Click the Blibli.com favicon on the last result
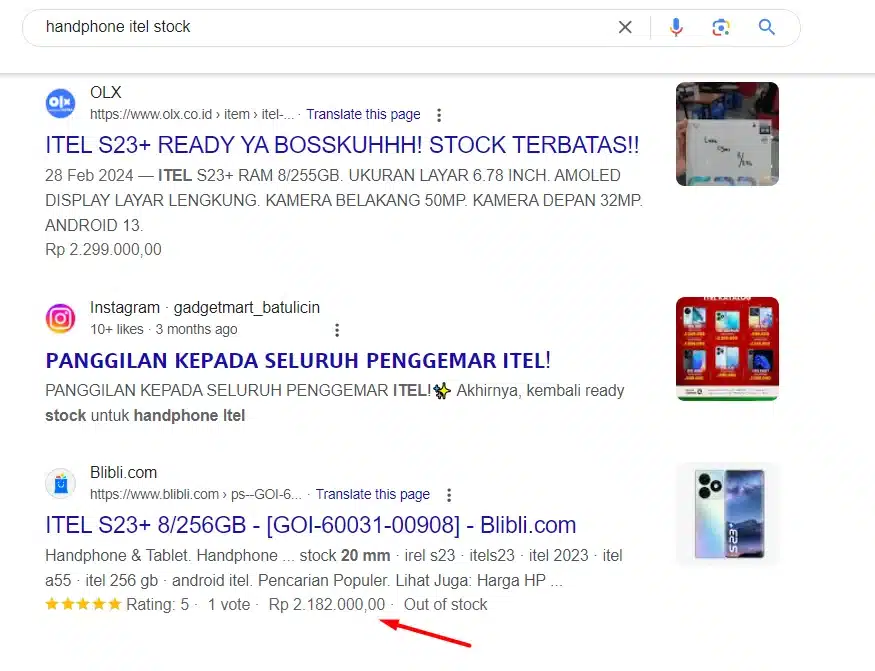 pos(60,483)
